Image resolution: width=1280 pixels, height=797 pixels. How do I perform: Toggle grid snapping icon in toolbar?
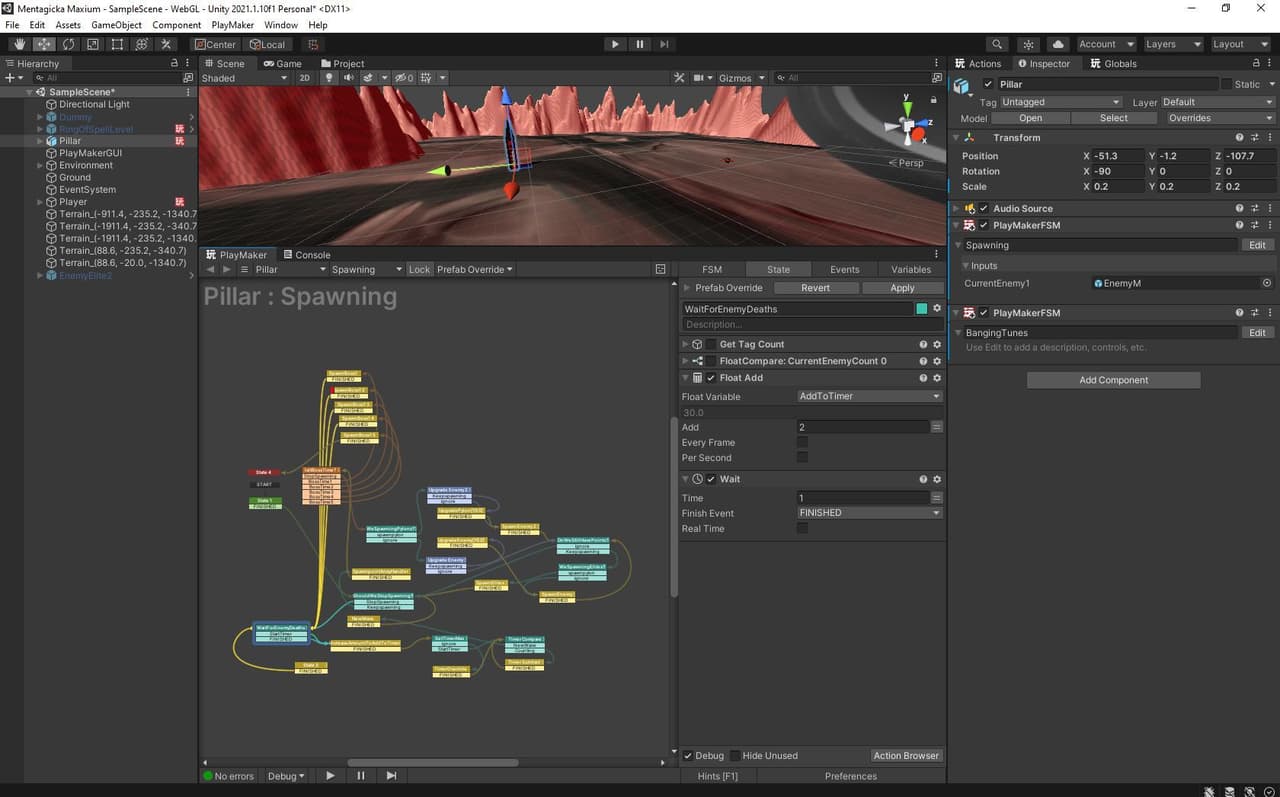tap(313, 44)
